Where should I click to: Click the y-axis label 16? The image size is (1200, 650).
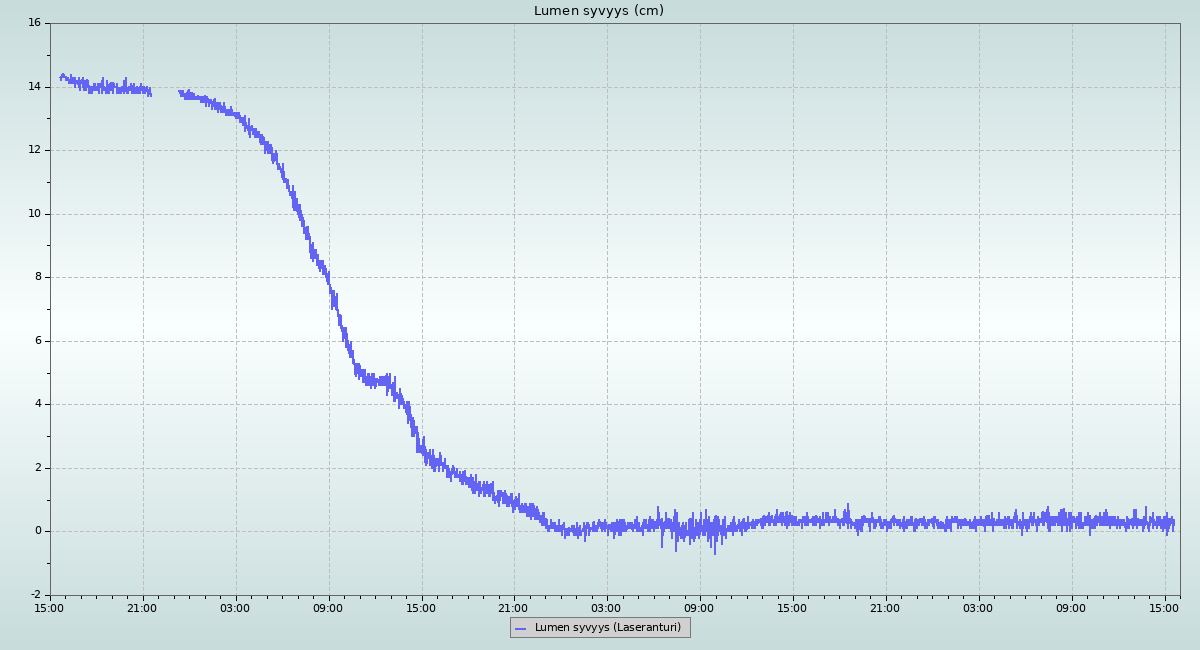click(x=34, y=23)
